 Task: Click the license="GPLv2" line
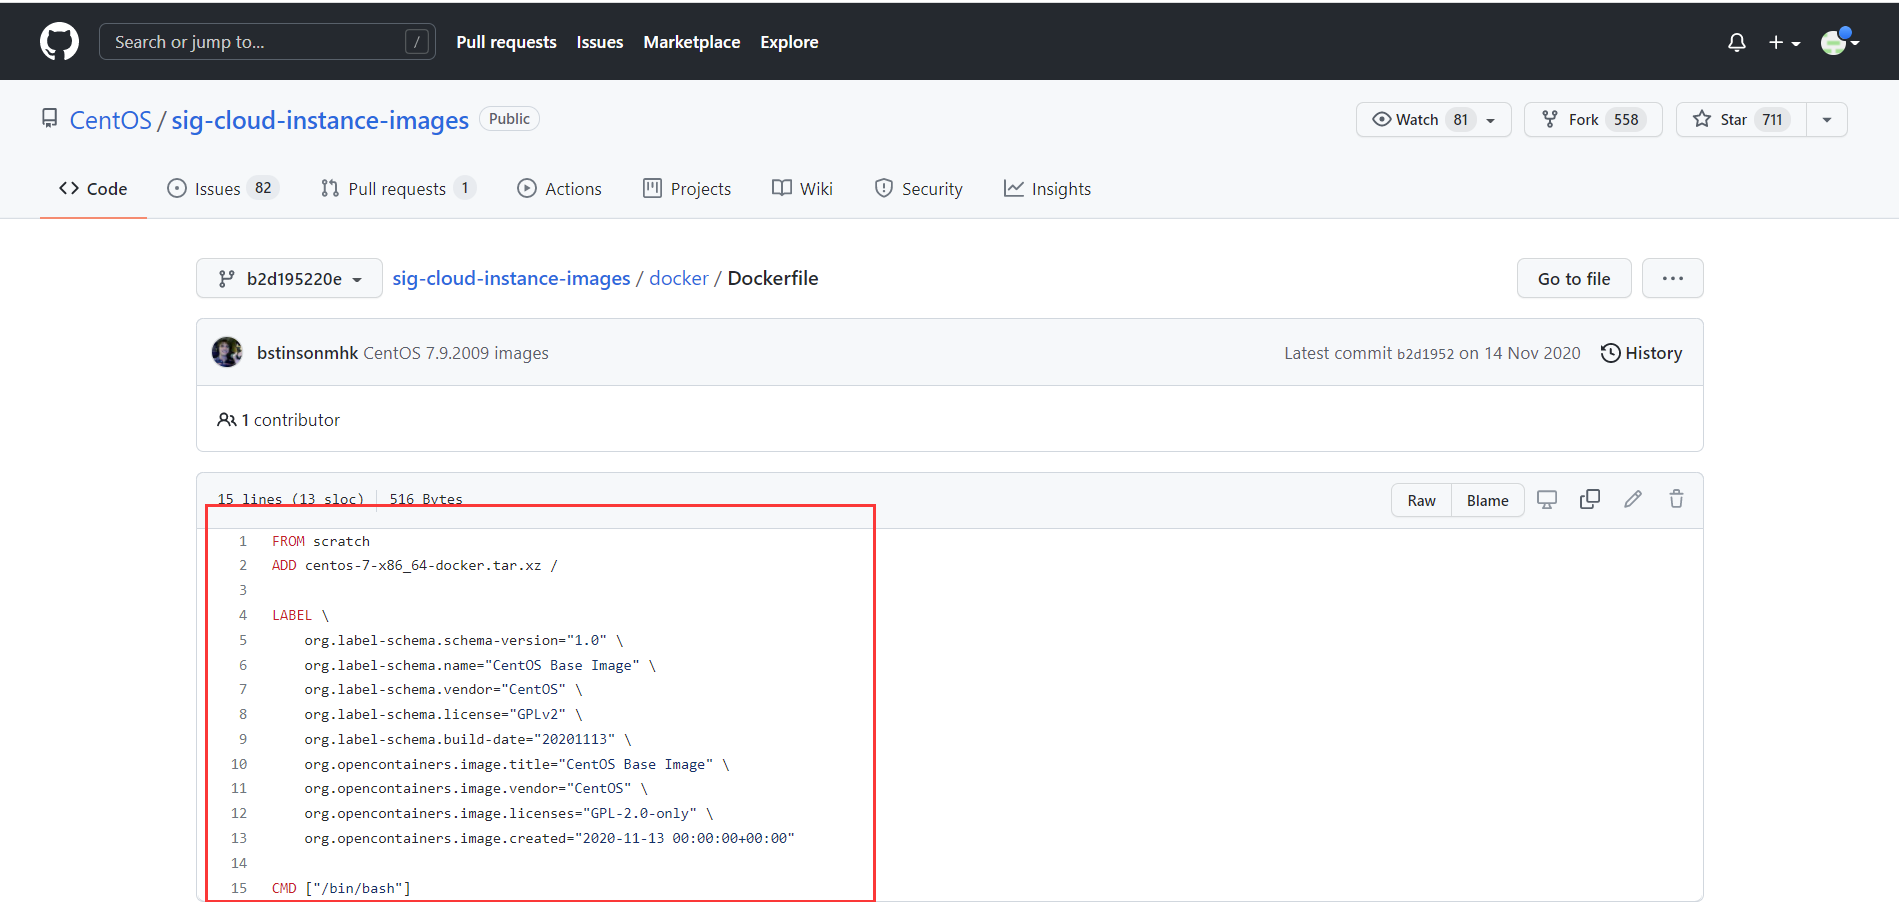pos(443,714)
